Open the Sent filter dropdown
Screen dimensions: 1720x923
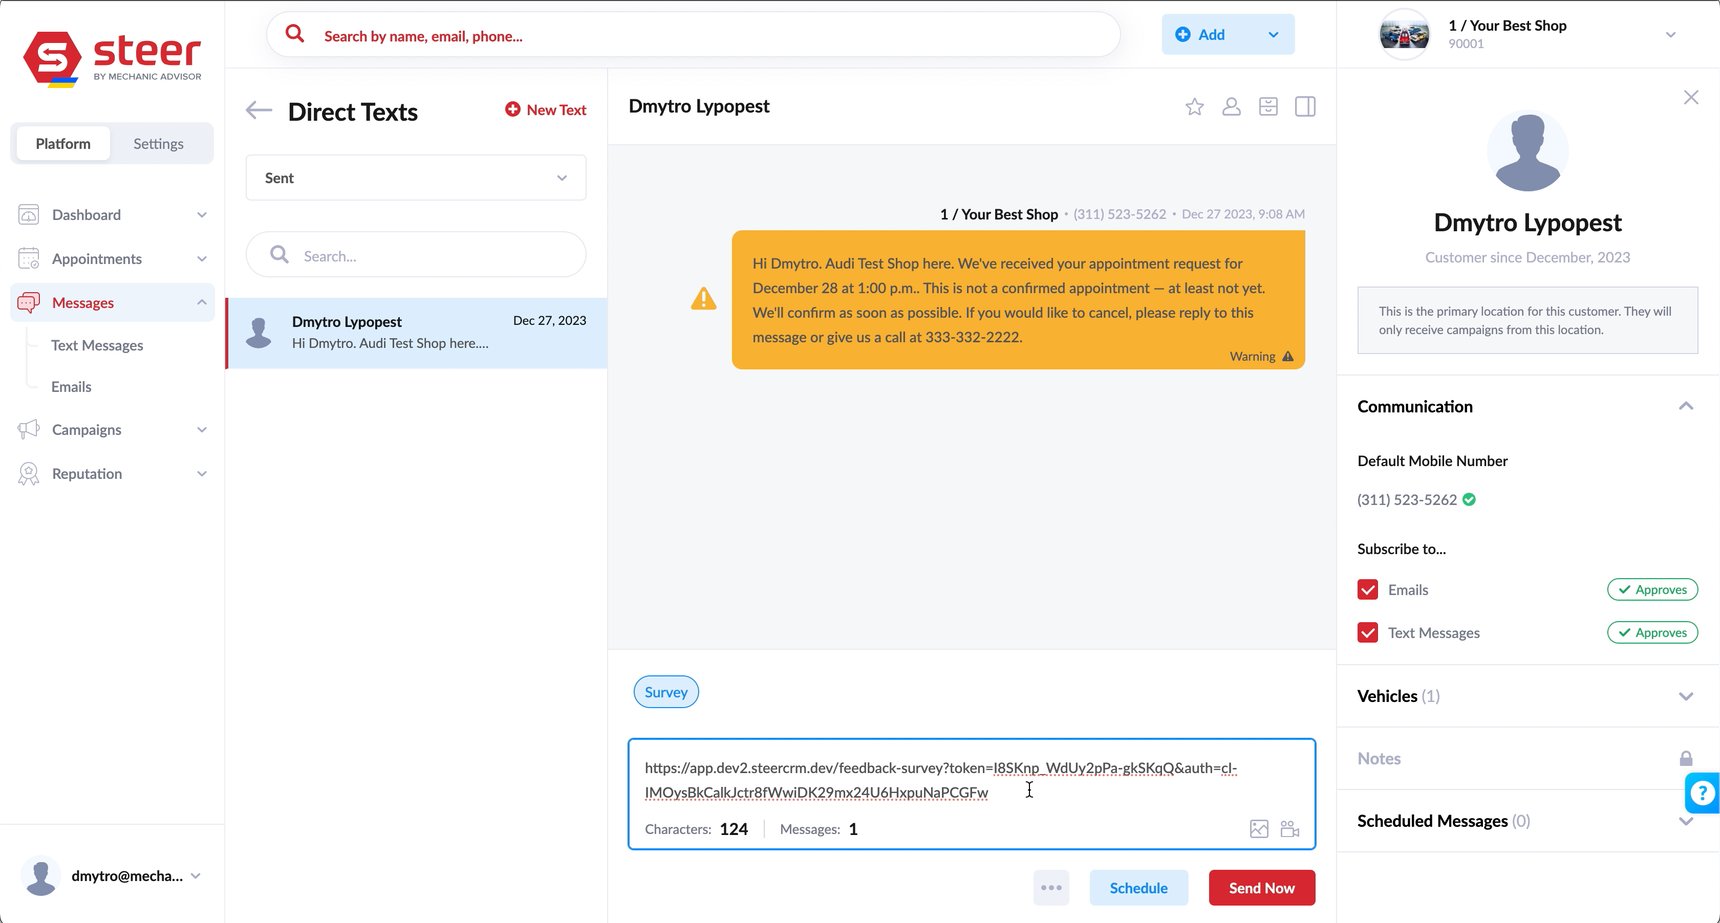(415, 177)
